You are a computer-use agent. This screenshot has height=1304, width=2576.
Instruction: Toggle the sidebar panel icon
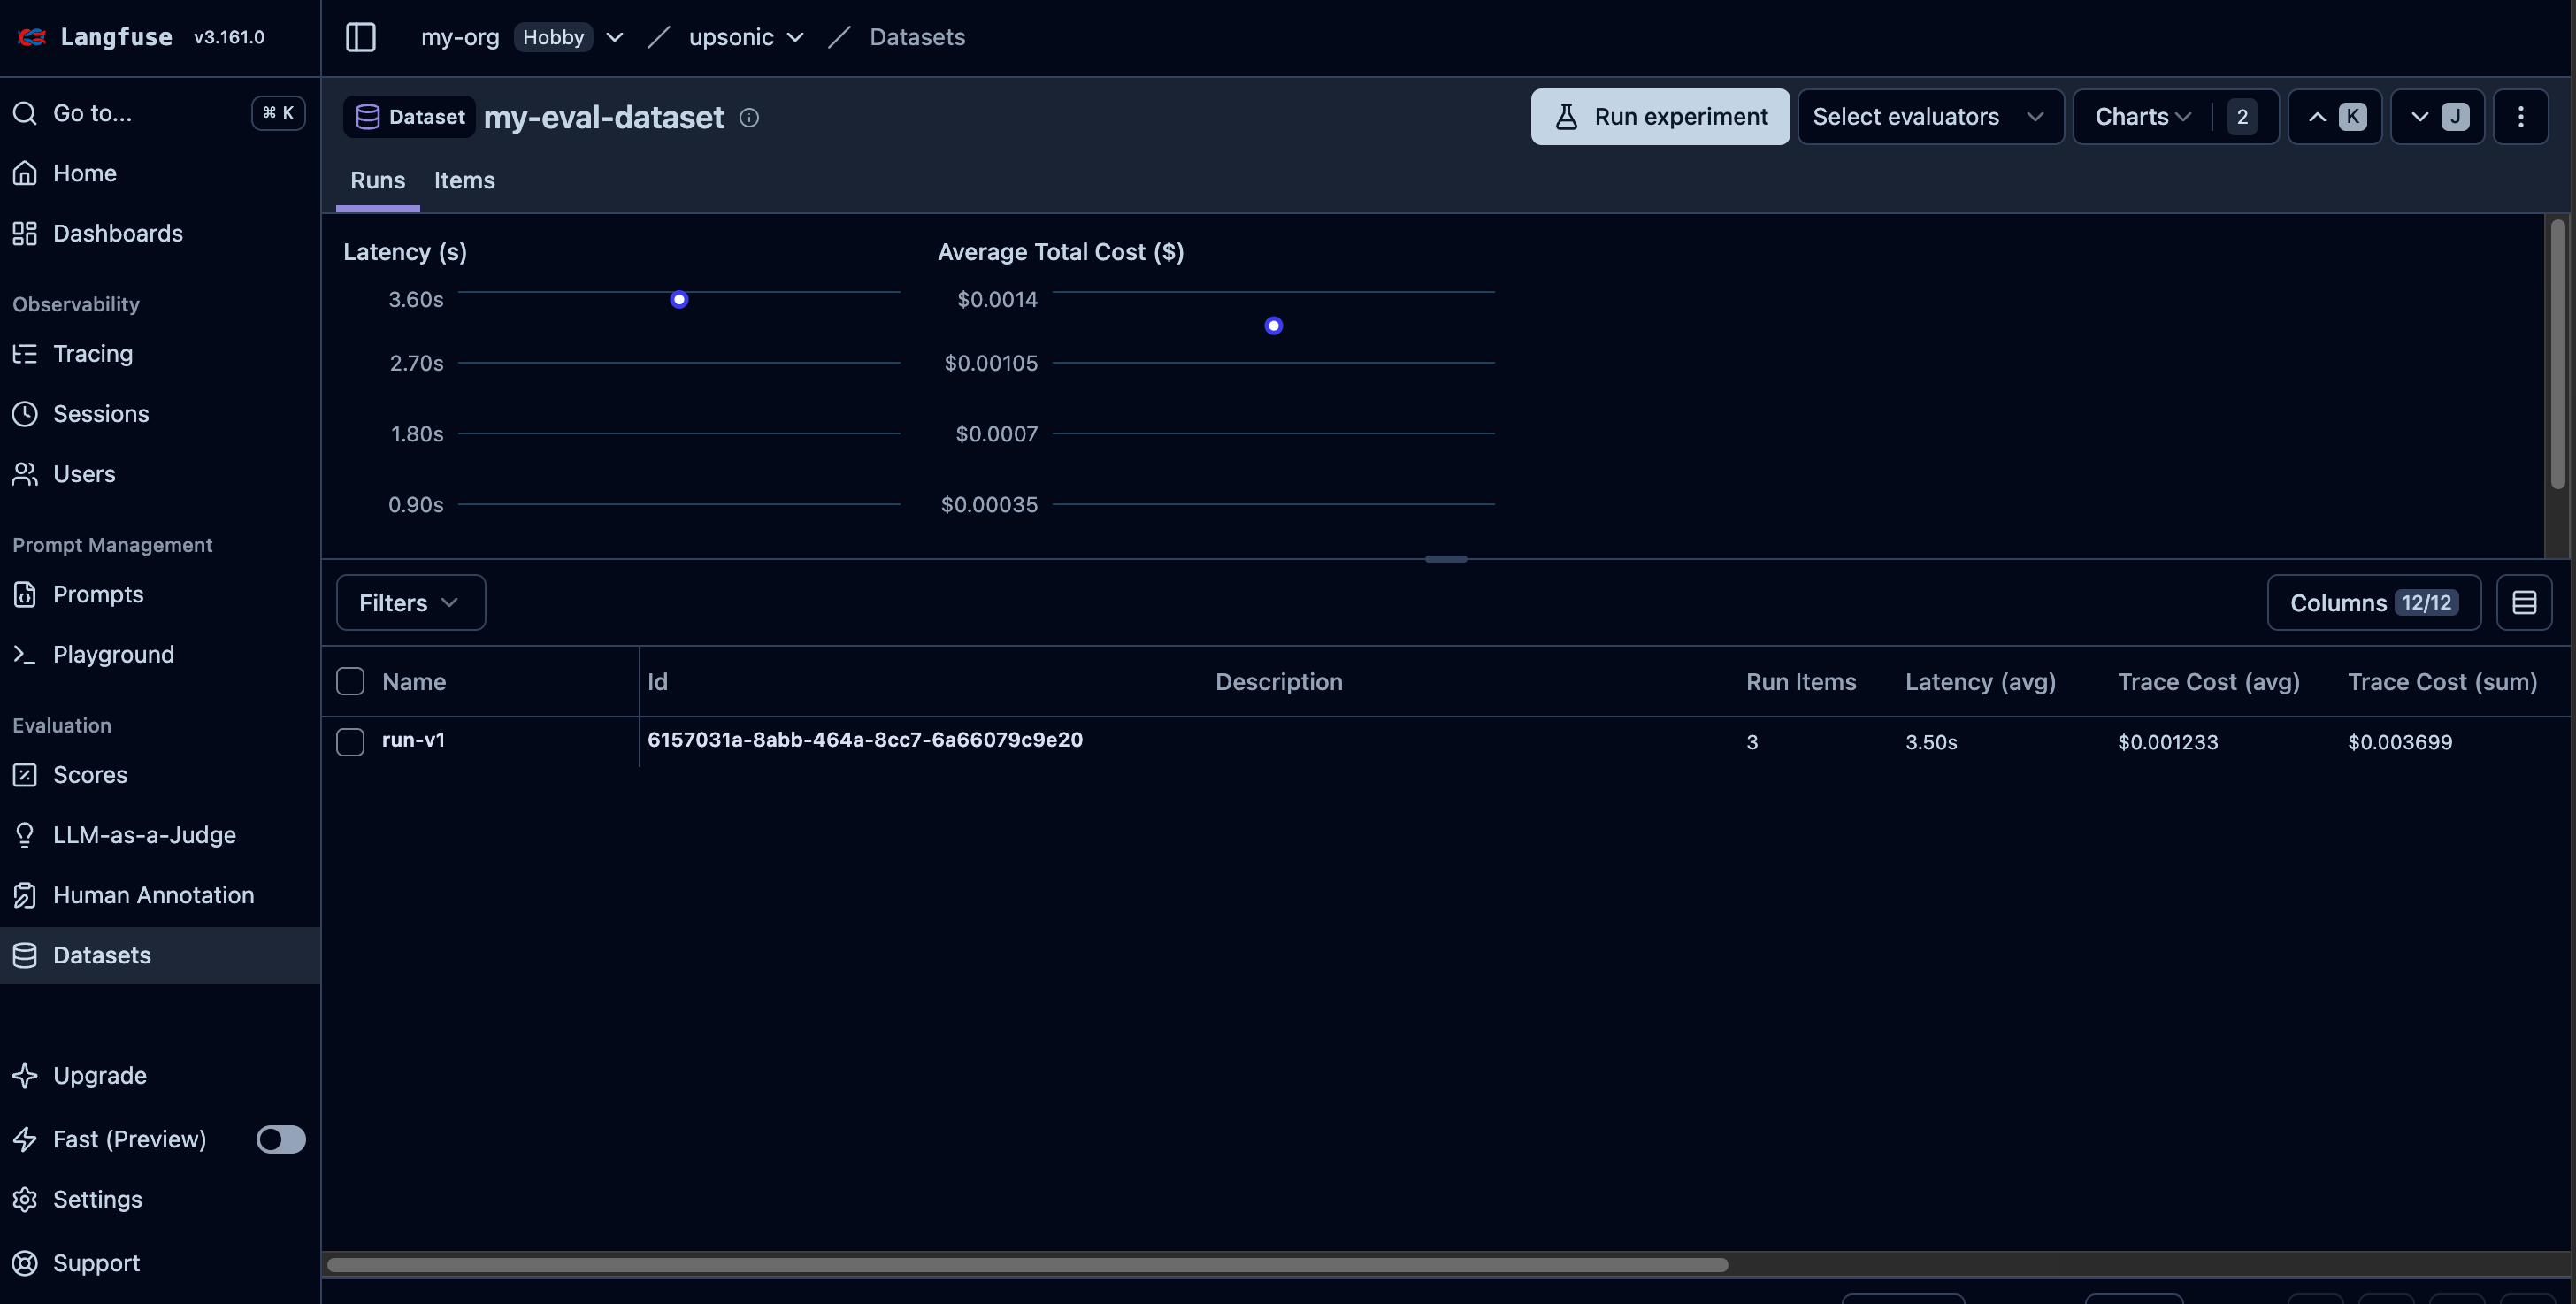coord(360,37)
